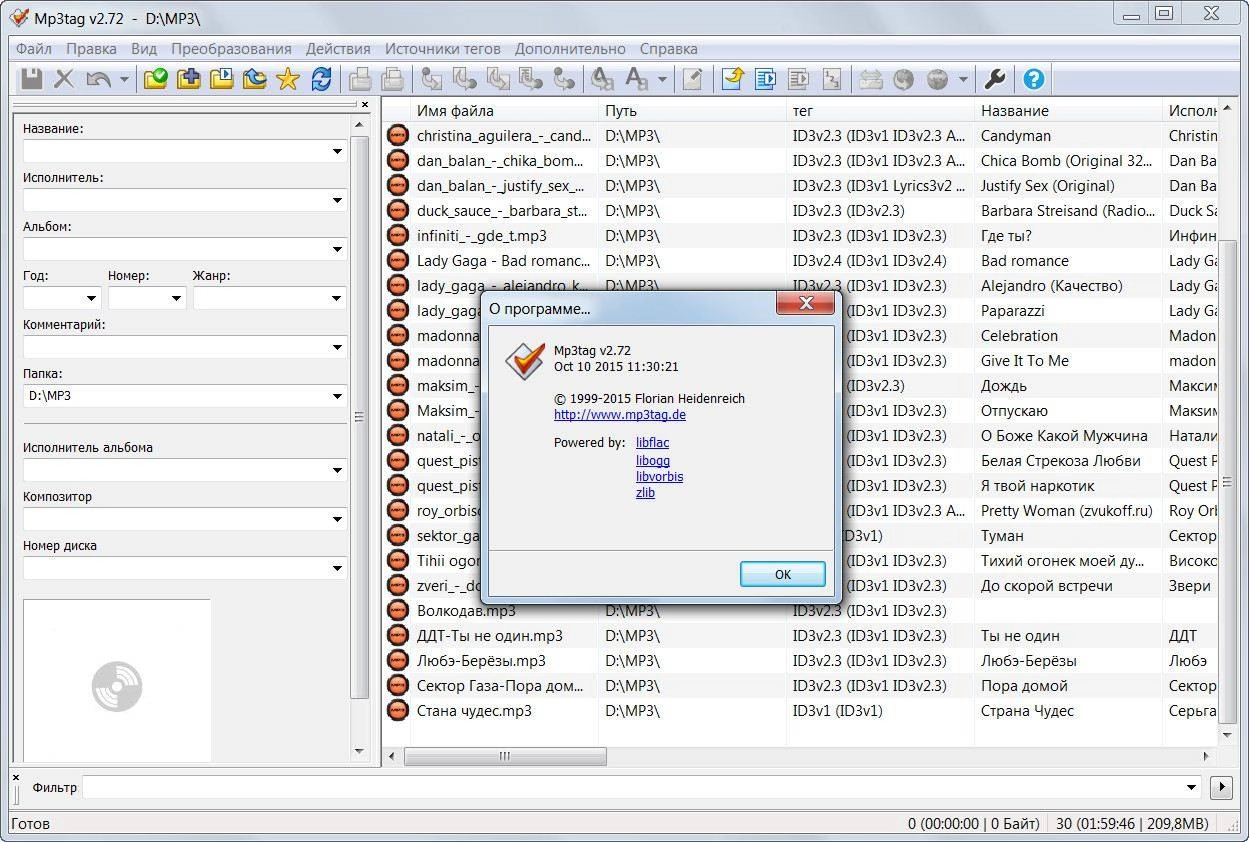
Task: Click the Export icon in toolbar
Action: (x=732, y=79)
